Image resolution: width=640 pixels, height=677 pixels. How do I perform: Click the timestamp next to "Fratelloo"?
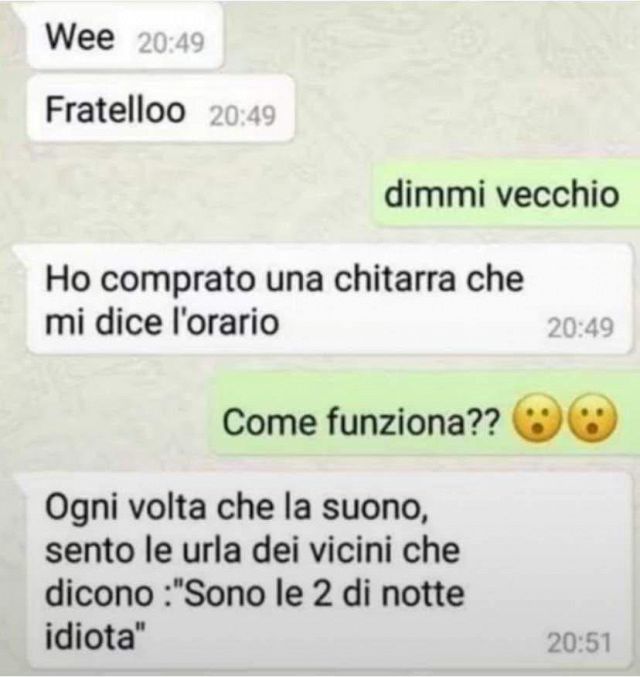tap(242, 116)
